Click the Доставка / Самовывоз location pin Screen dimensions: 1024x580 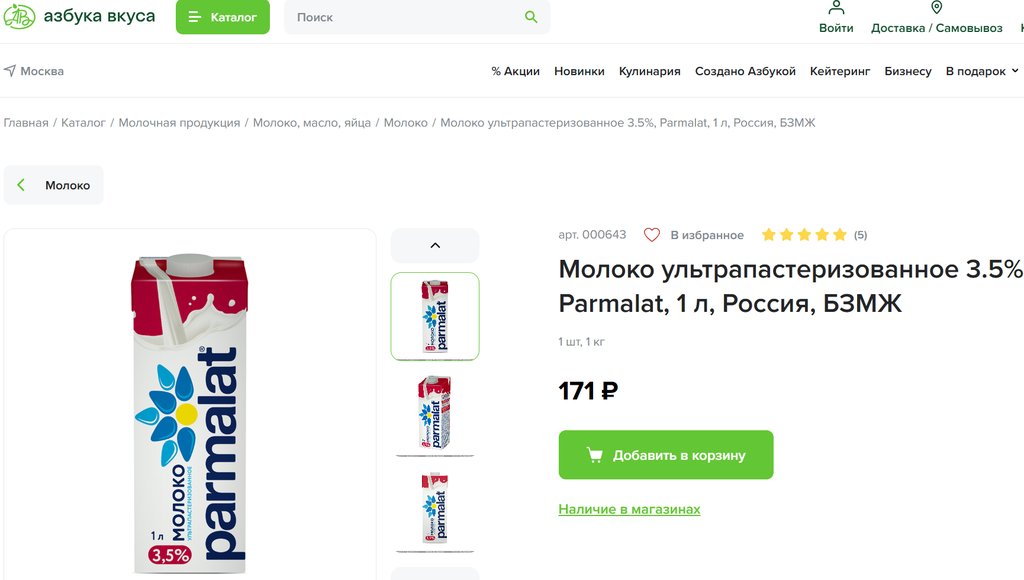click(x=936, y=8)
